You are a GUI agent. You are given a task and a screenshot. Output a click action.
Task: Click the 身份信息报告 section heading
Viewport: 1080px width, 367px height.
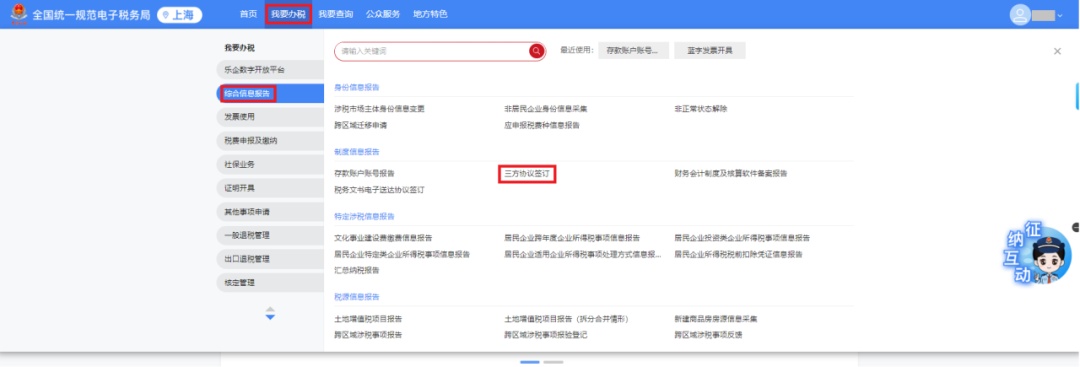coord(357,87)
